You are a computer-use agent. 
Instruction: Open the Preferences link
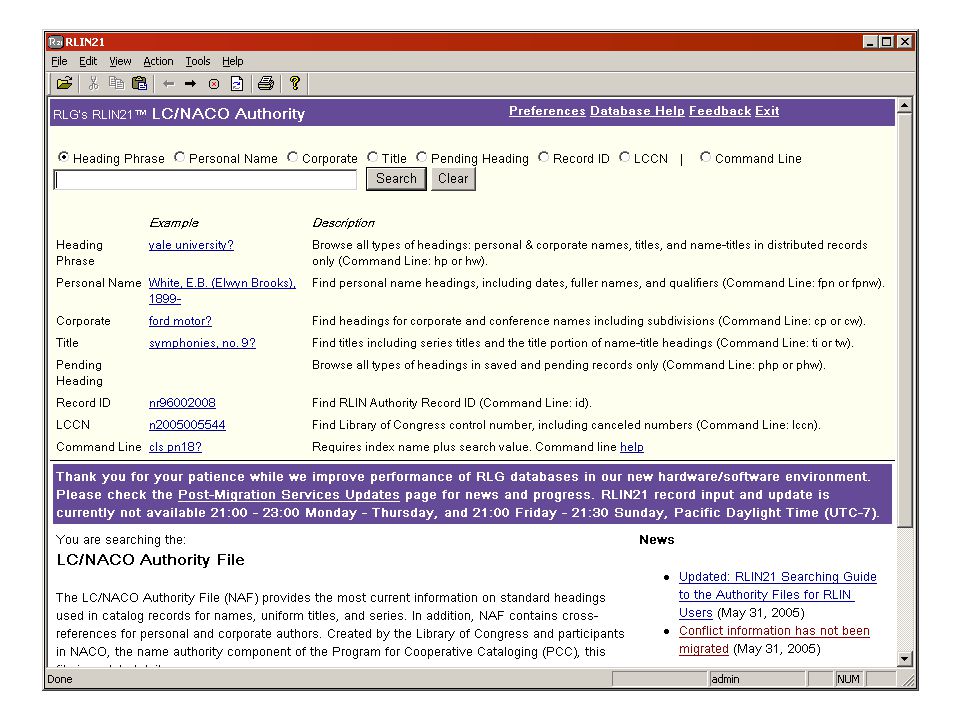tap(547, 111)
